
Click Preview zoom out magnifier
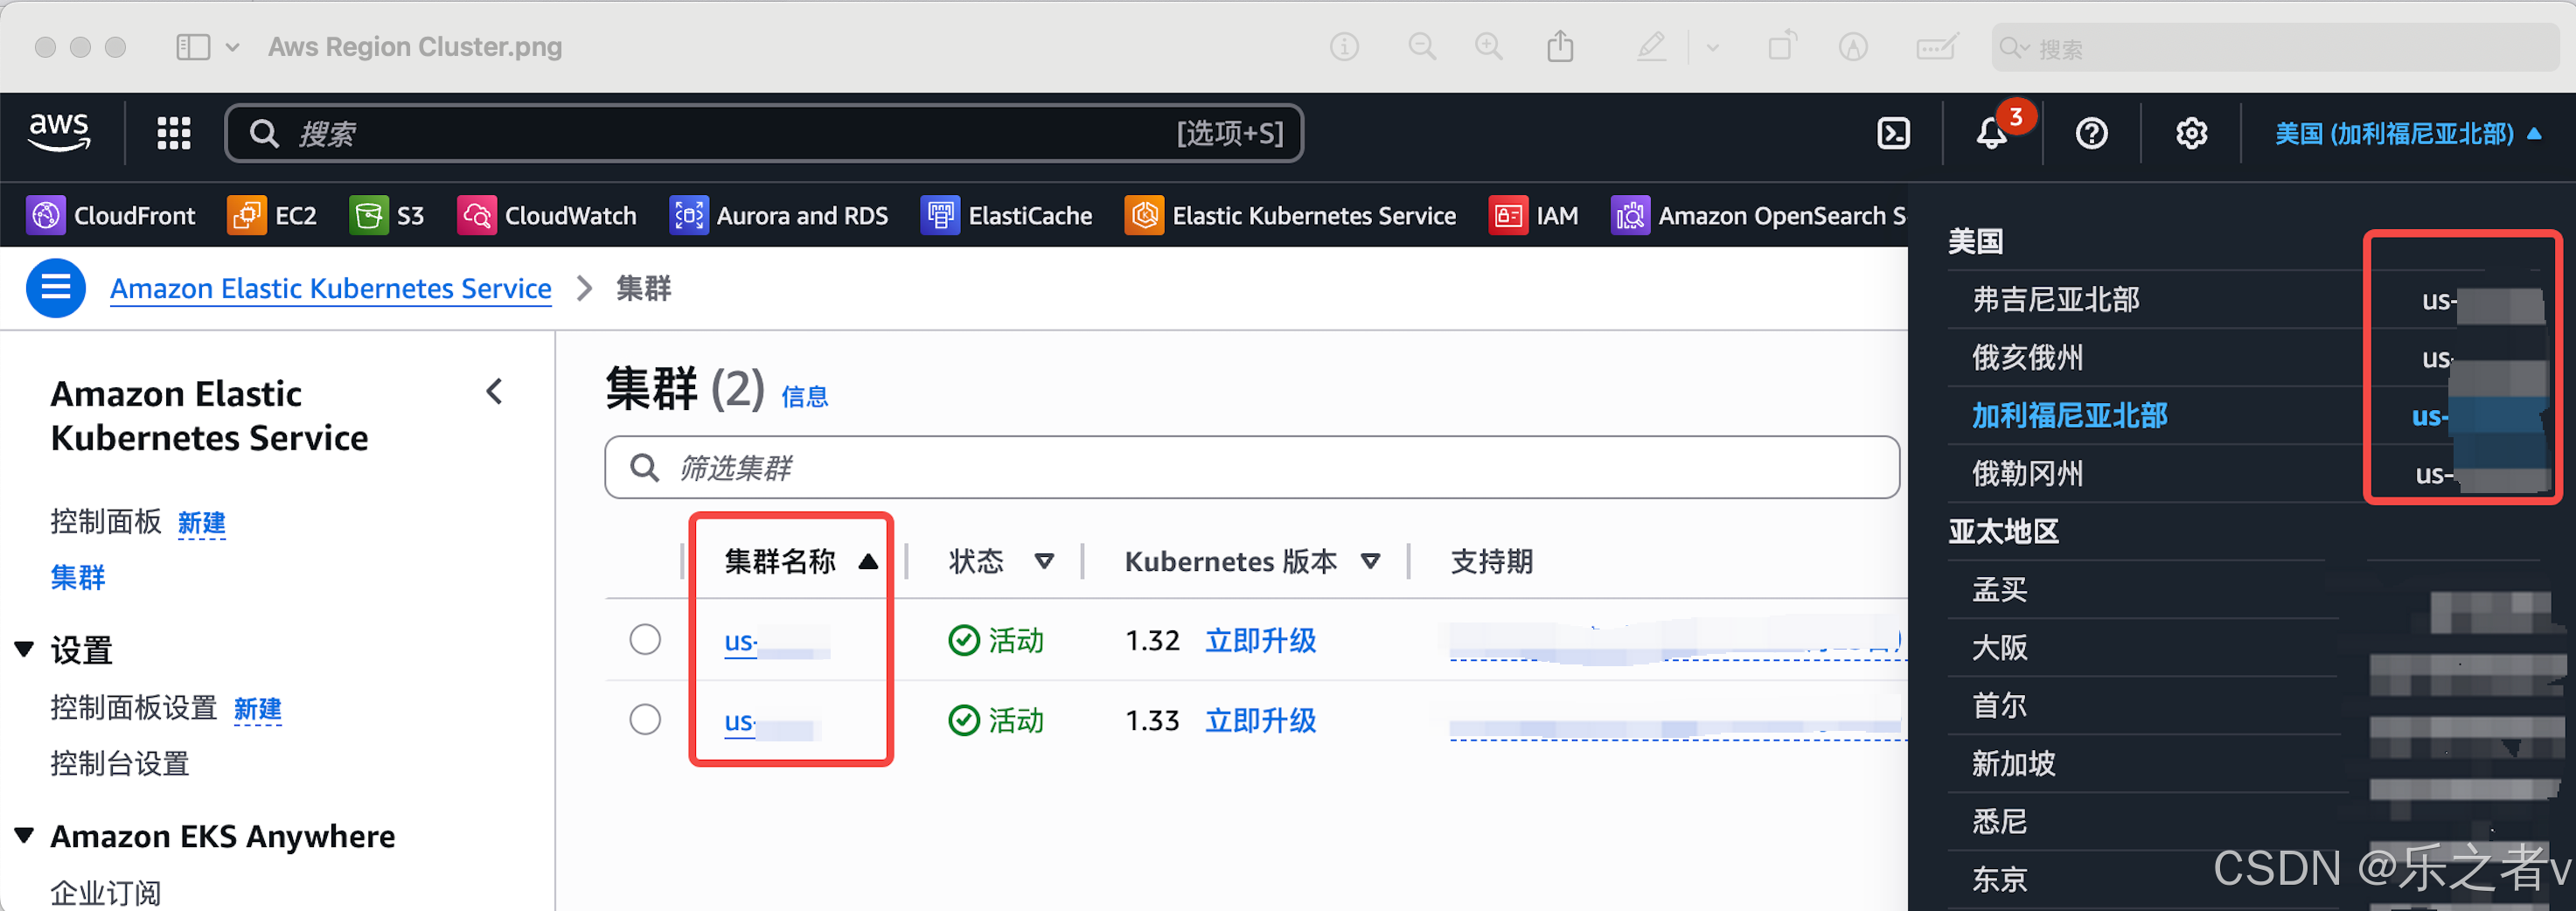[1422, 47]
